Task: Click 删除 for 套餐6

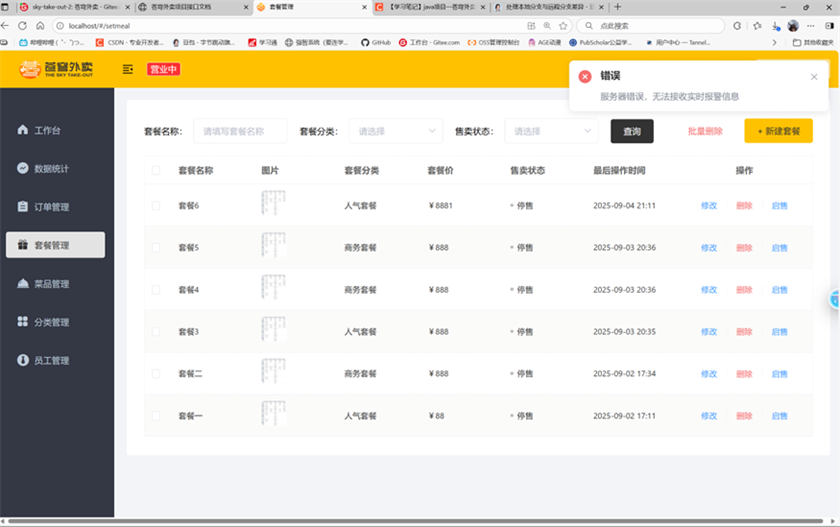Action: coord(744,206)
